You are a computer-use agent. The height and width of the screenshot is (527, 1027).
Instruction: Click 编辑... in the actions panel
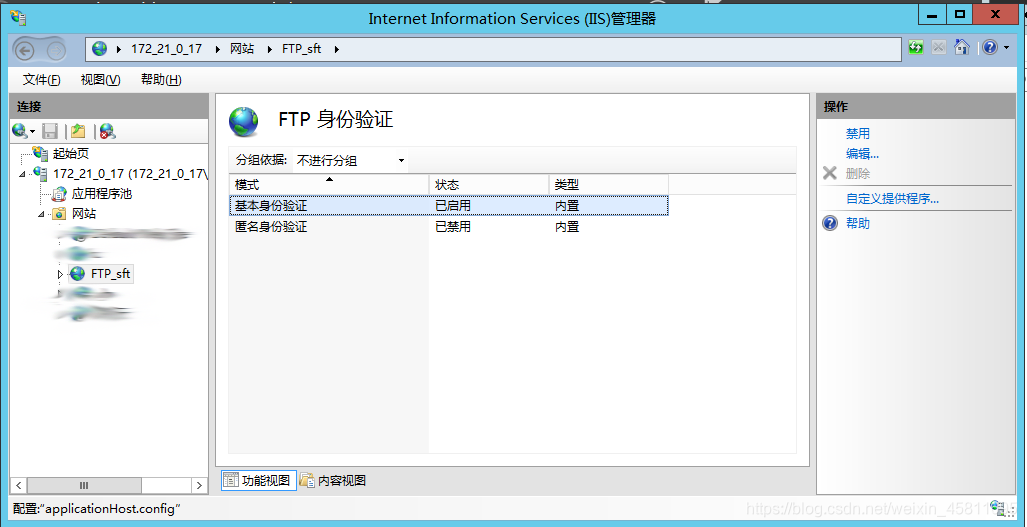coord(862,154)
